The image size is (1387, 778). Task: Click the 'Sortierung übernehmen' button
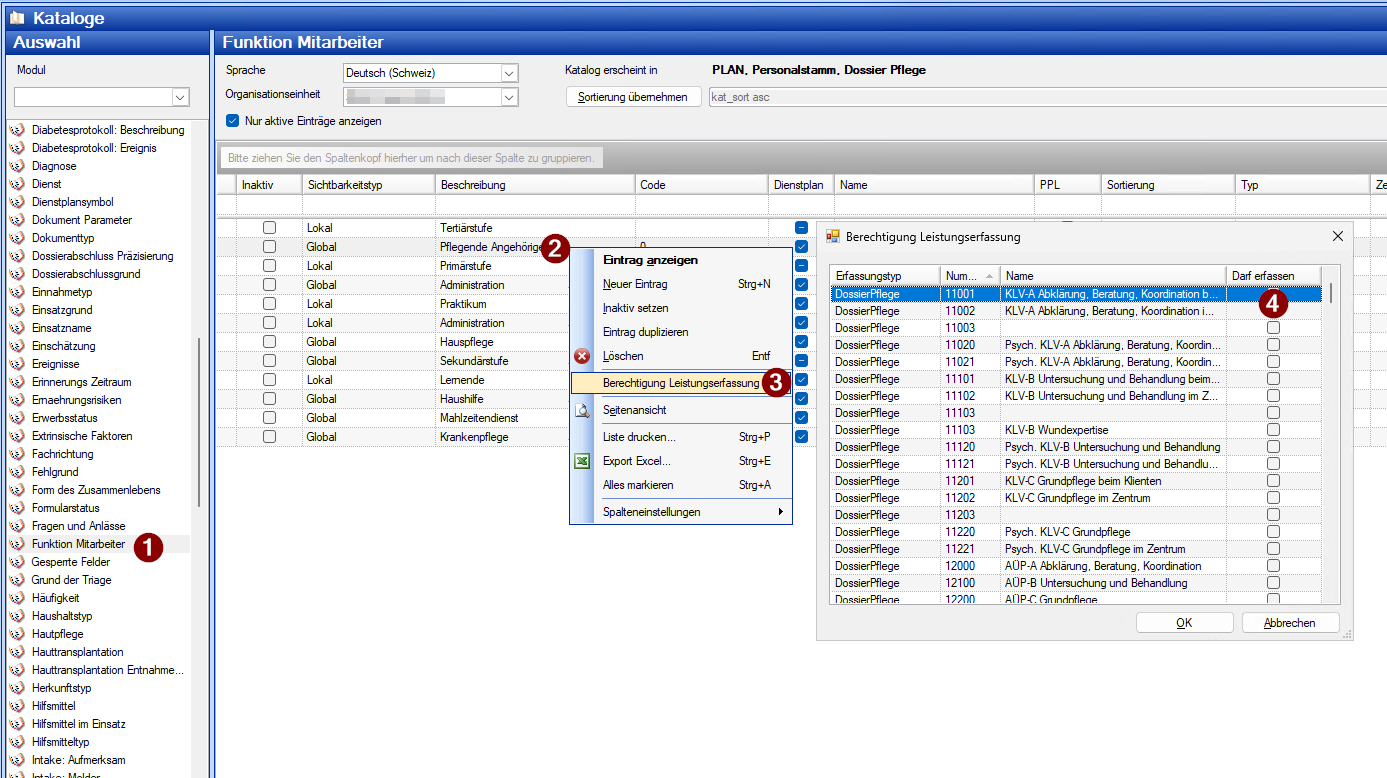(633, 97)
